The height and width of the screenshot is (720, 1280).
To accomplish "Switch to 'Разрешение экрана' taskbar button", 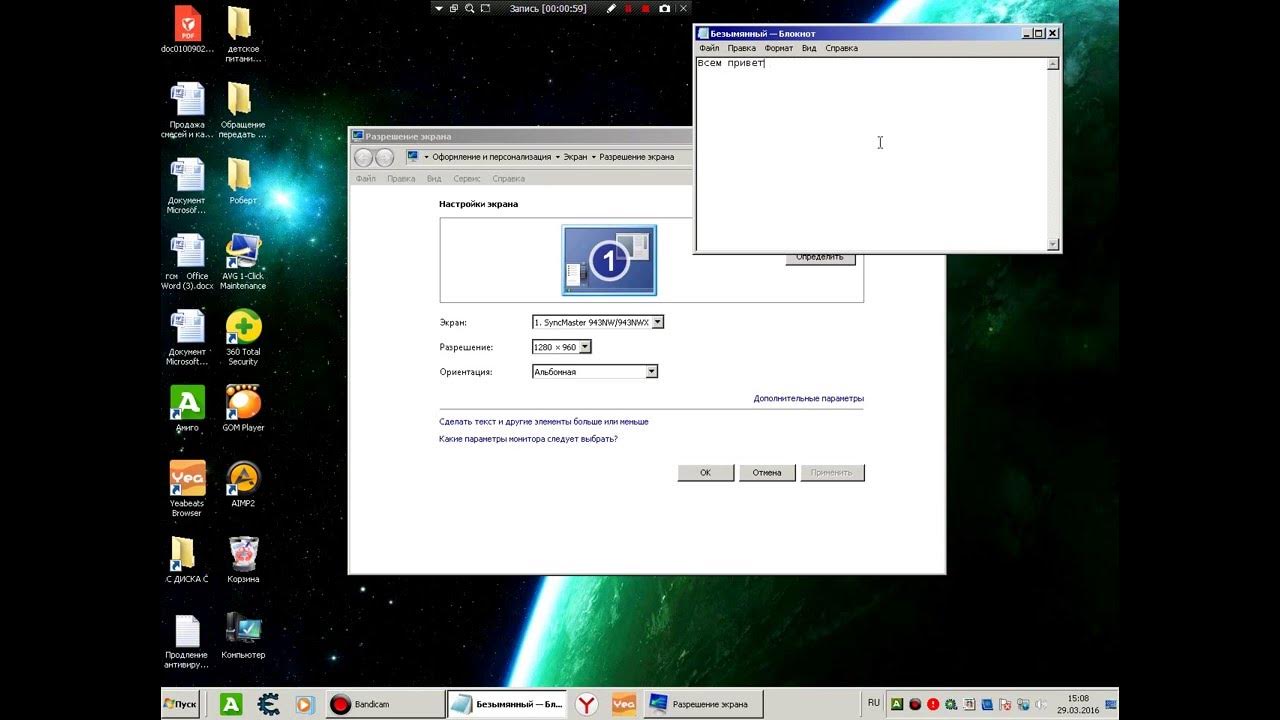I will pyautogui.click(x=702, y=704).
